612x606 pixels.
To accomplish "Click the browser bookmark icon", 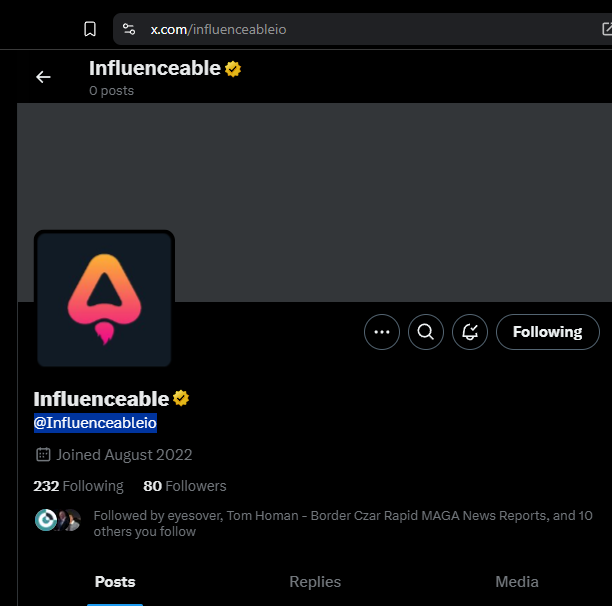I will click(x=90, y=29).
